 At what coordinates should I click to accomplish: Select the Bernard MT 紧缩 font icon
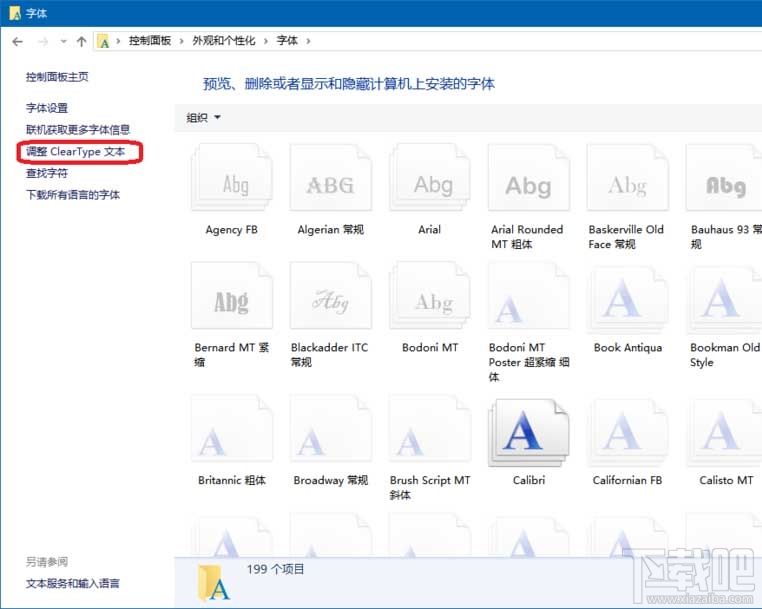(232, 296)
